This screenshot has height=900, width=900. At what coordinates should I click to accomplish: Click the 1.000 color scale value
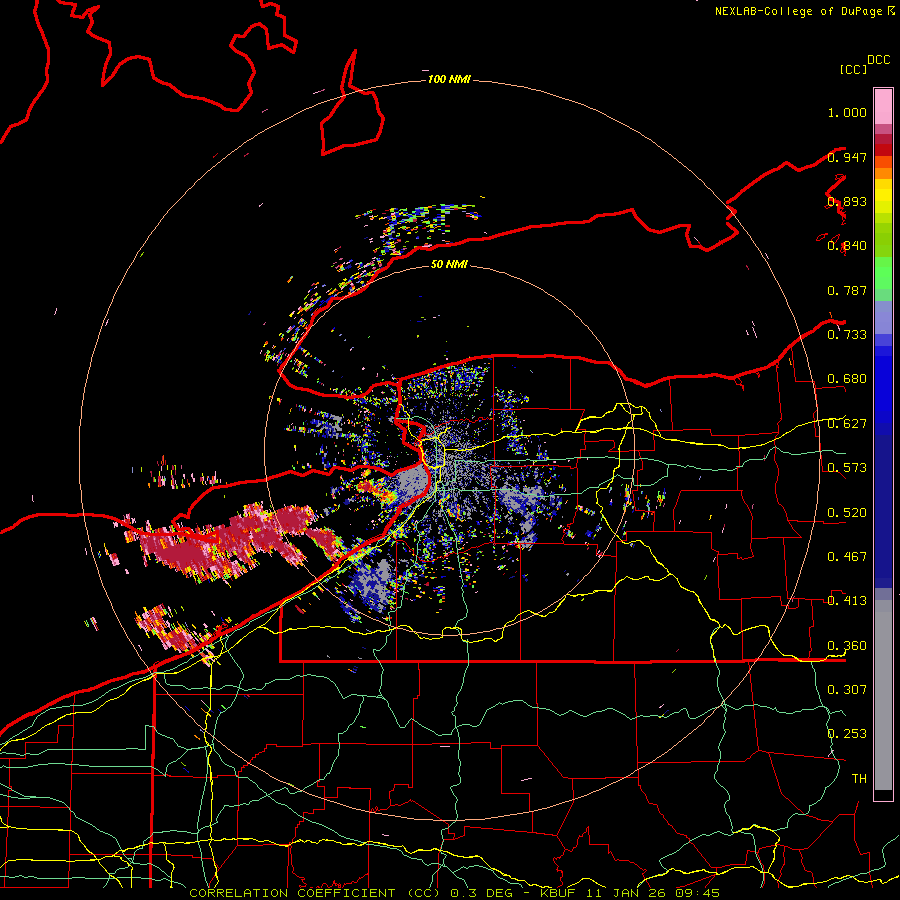(x=847, y=112)
